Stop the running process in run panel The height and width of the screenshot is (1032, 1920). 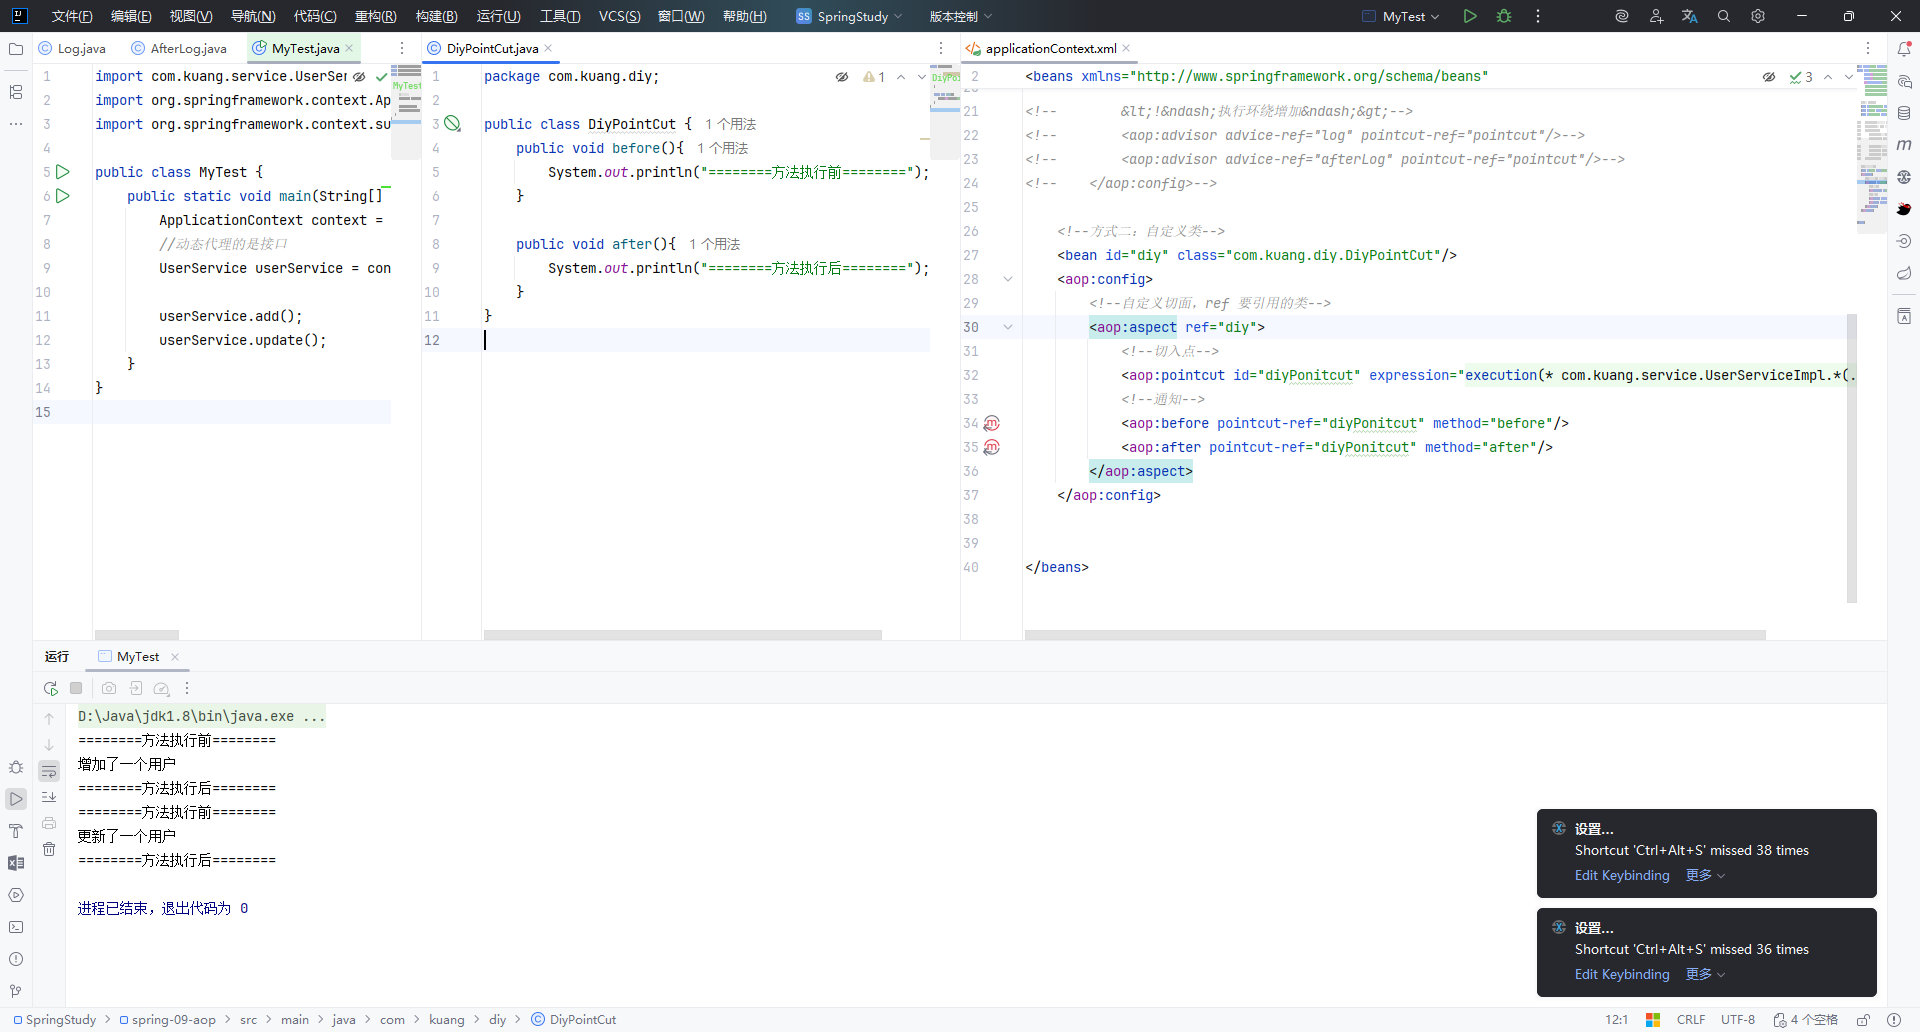coord(76,688)
